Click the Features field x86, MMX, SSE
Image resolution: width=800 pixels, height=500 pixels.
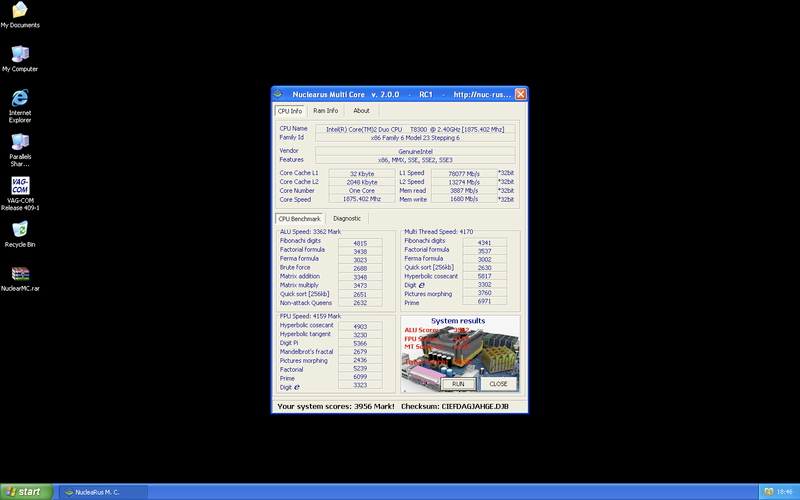point(415,160)
